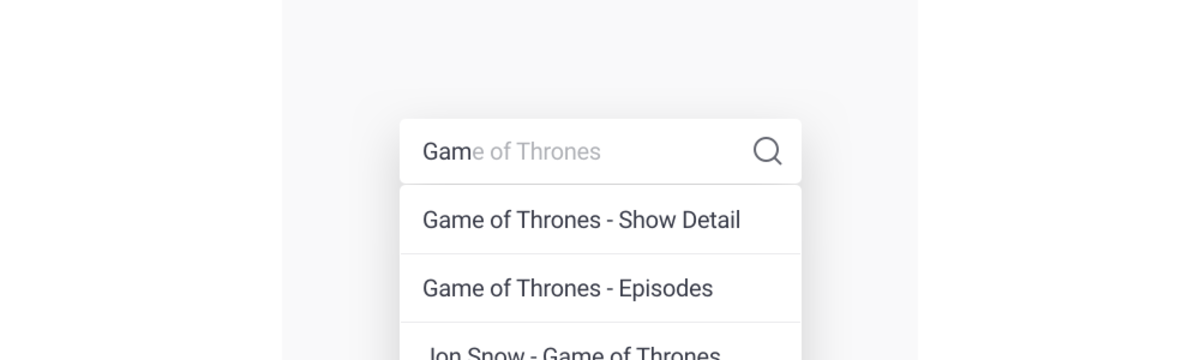Click the greyed autocomplete text 'e of Thrones'
This screenshot has height=360, width=1200.
(x=537, y=151)
